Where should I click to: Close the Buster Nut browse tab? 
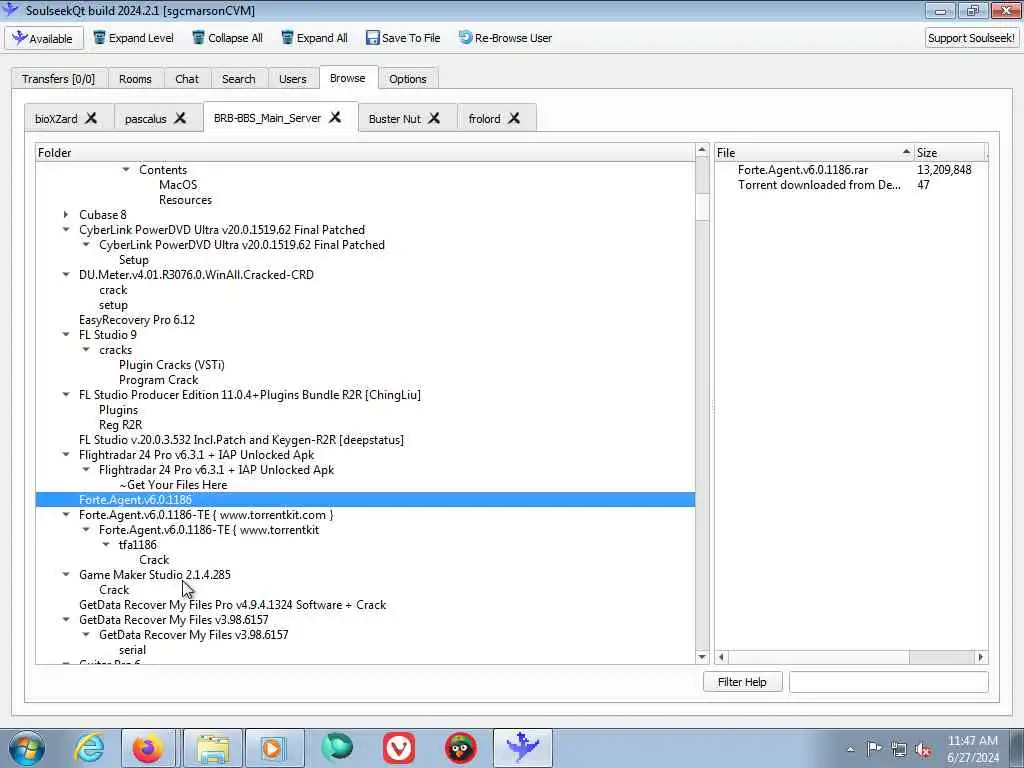tap(434, 118)
